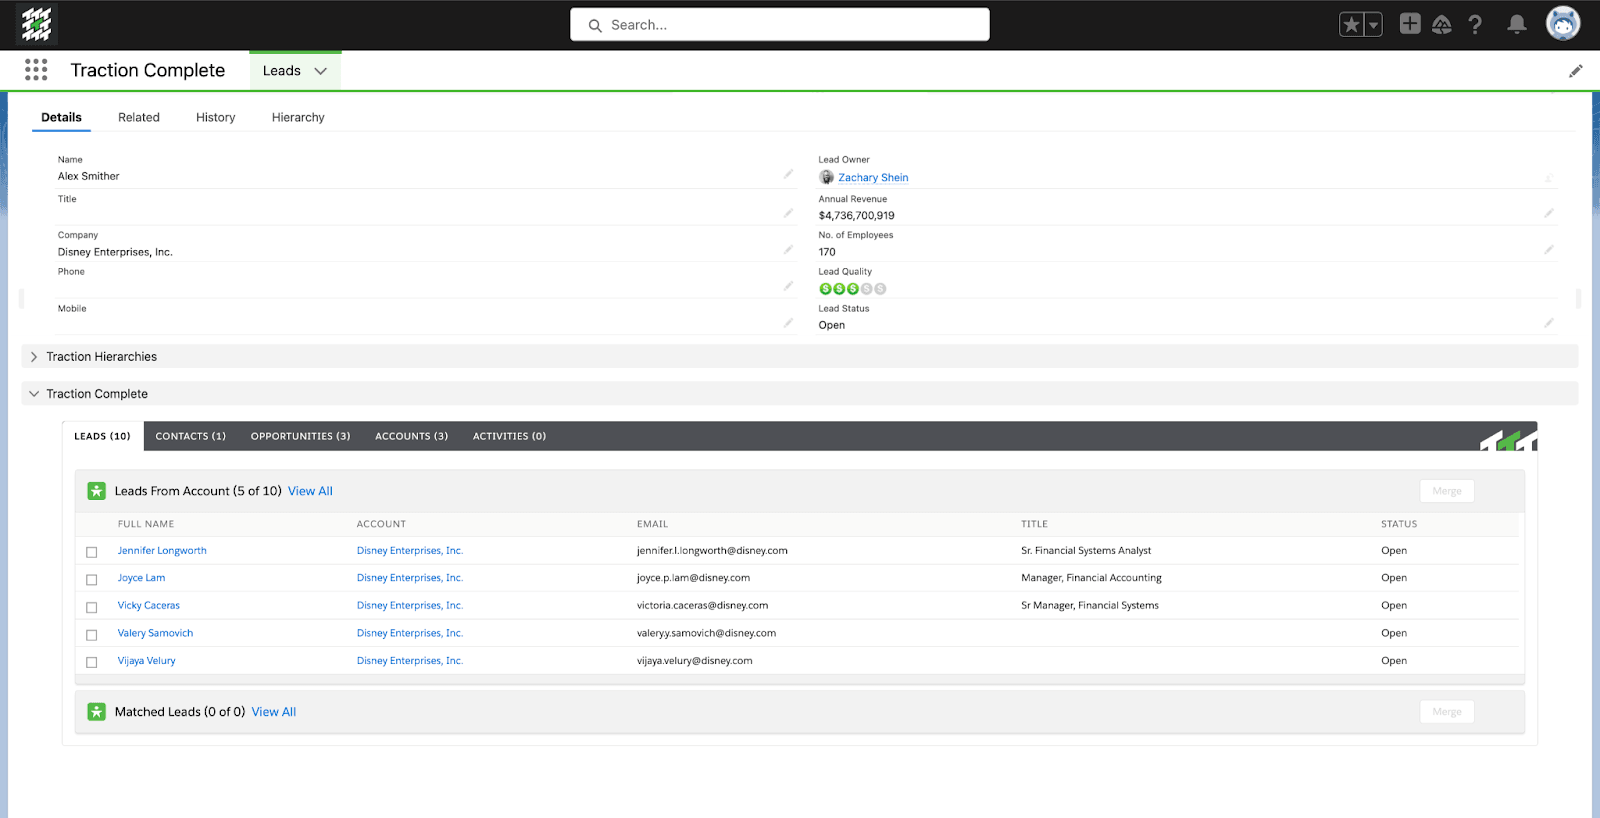Open the Leads navigation dropdown chevron
The height and width of the screenshot is (818, 1600).
point(321,71)
